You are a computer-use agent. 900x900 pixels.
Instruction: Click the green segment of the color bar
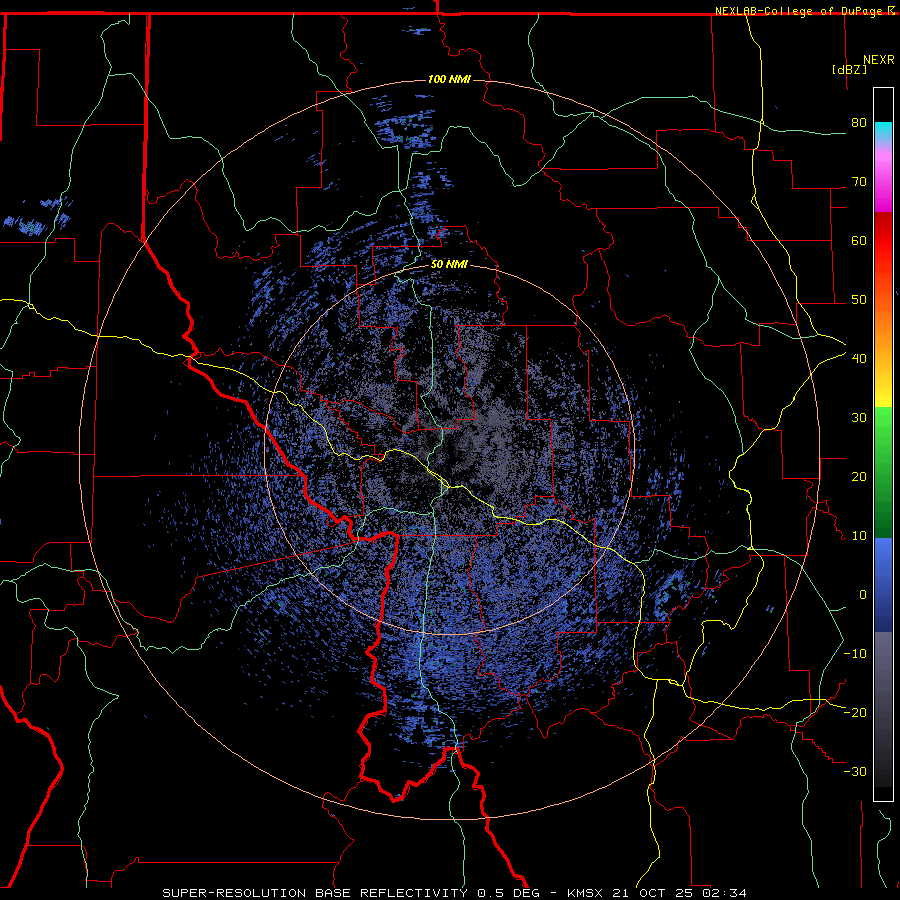883,471
